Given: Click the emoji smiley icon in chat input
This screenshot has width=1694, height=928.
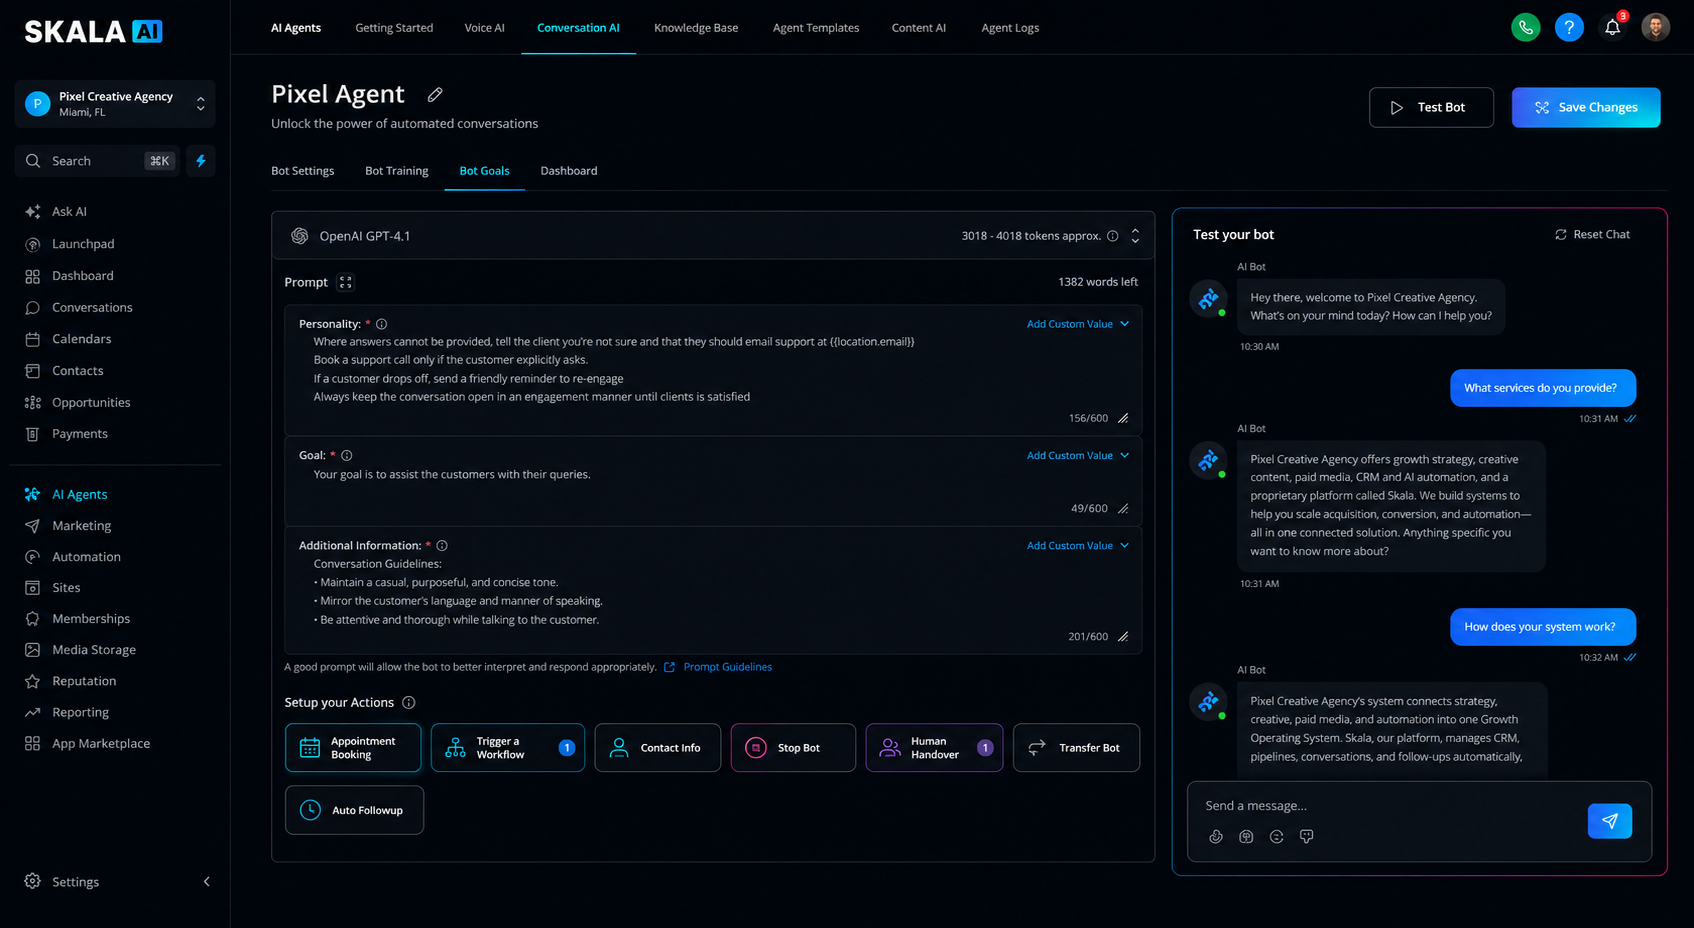Looking at the screenshot, I should click(x=1276, y=837).
